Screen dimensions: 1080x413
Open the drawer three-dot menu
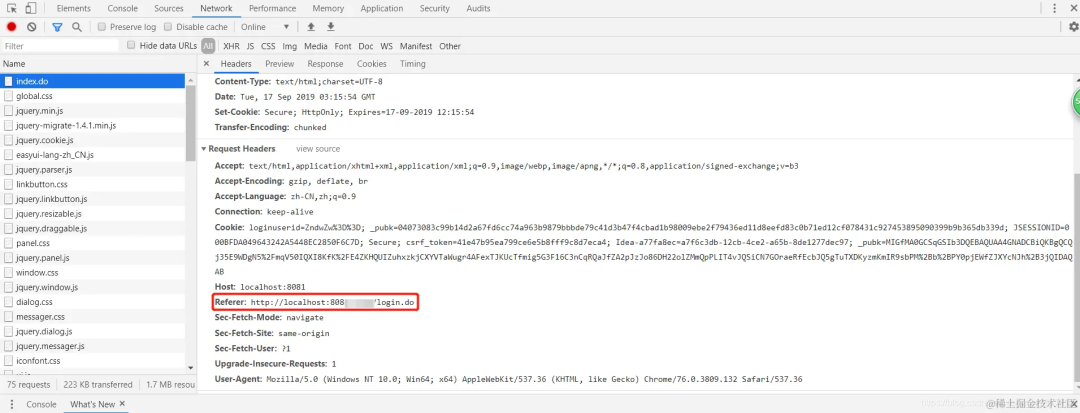point(12,404)
